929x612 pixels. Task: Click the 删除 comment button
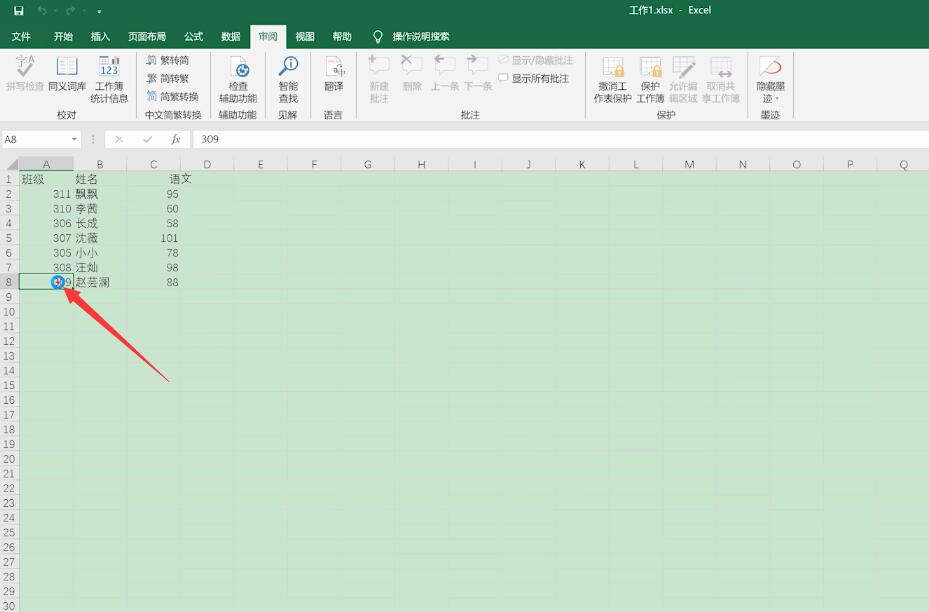pyautogui.click(x=412, y=73)
